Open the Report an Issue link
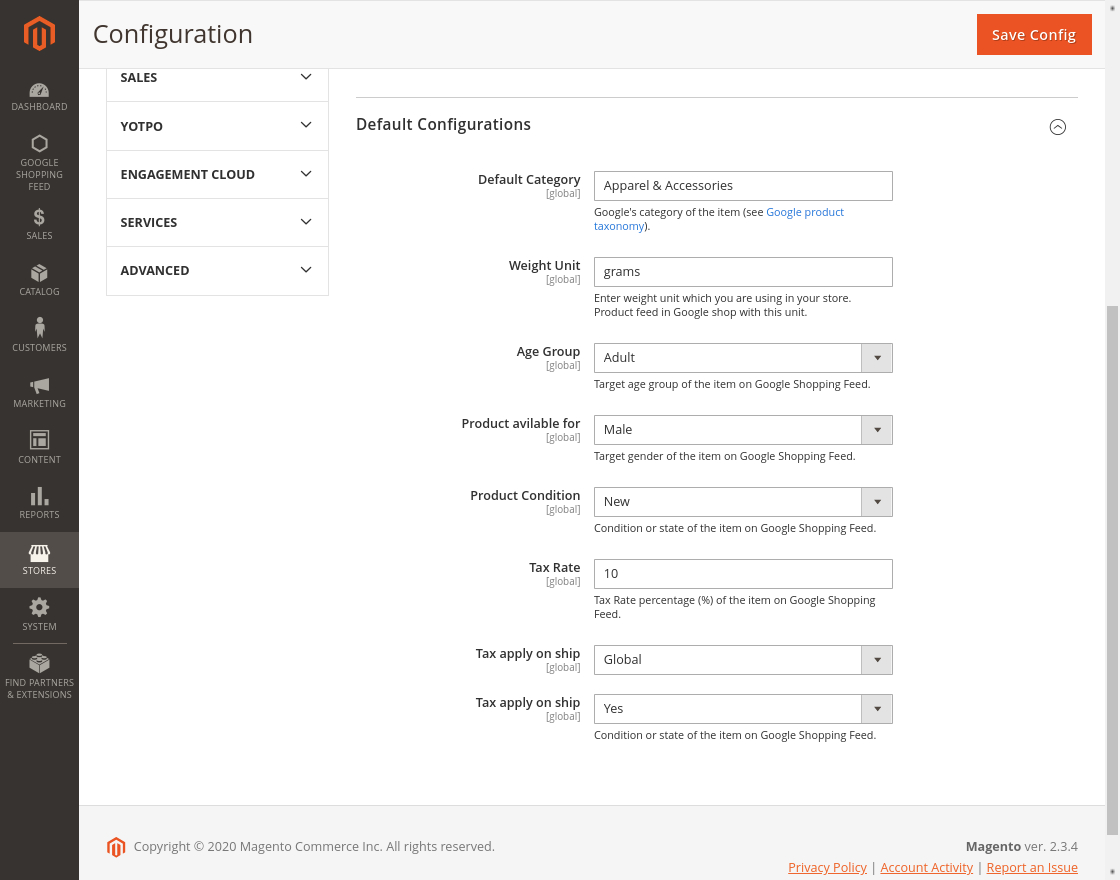Viewport: 1120px width, 880px height. coord(1031,867)
